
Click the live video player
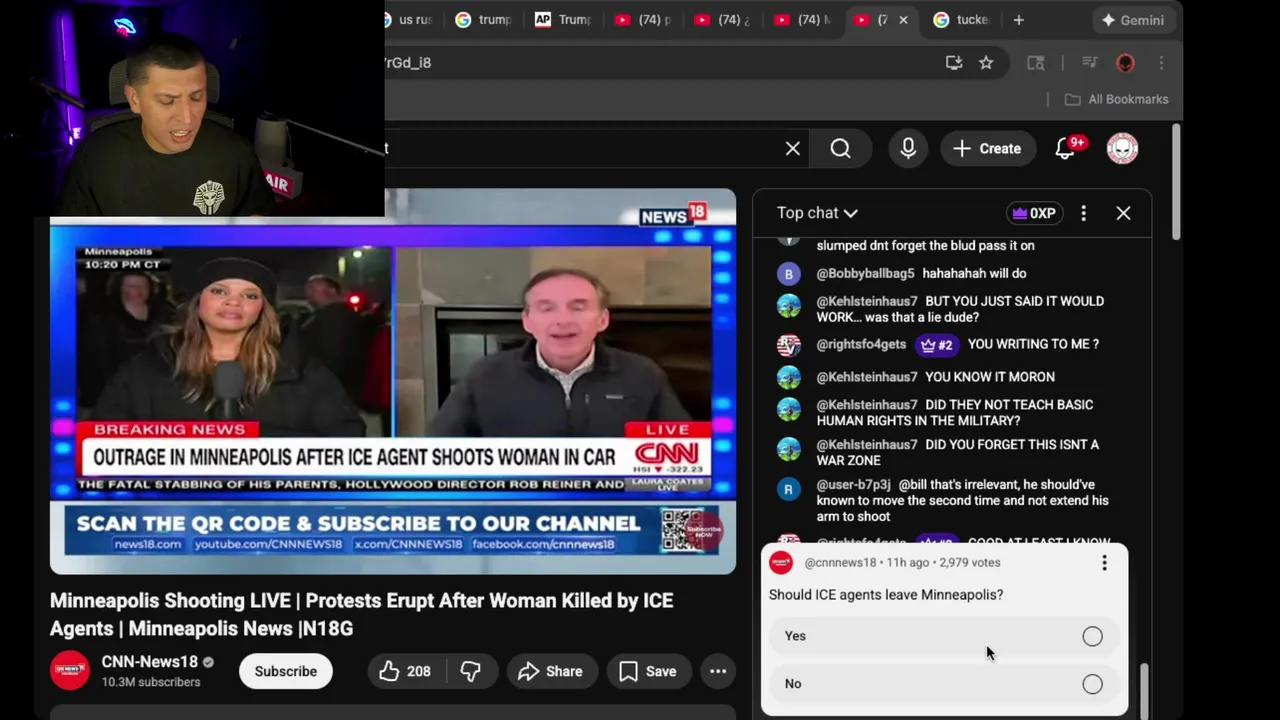(x=393, y=381)
